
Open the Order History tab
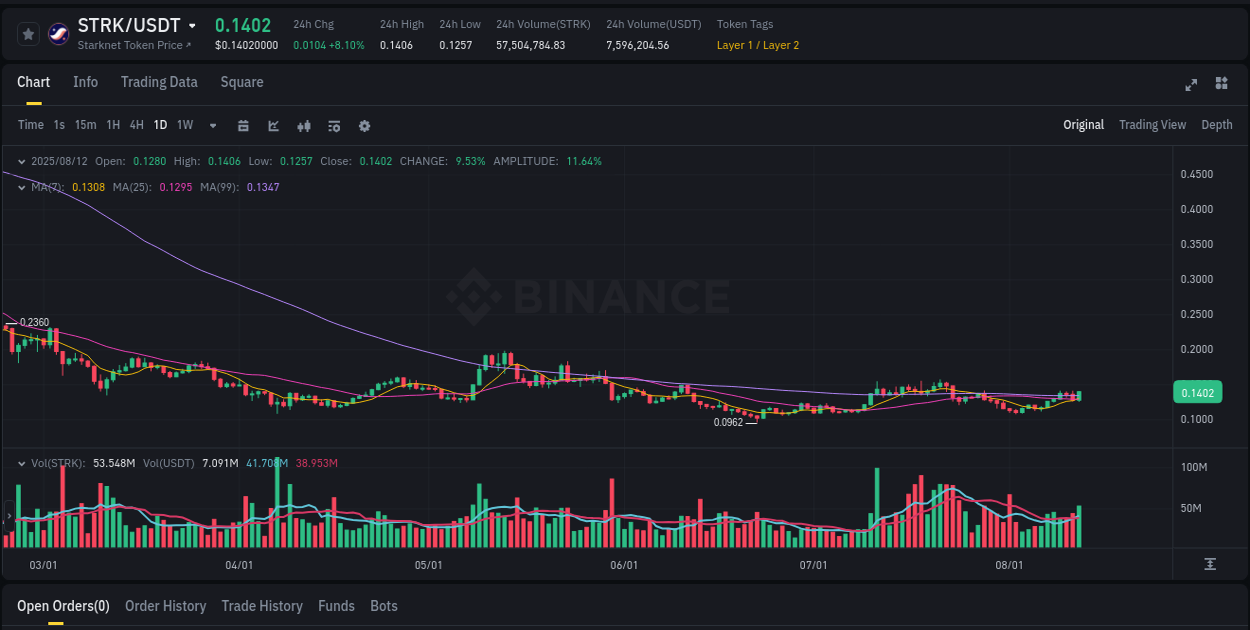[165, 605]
